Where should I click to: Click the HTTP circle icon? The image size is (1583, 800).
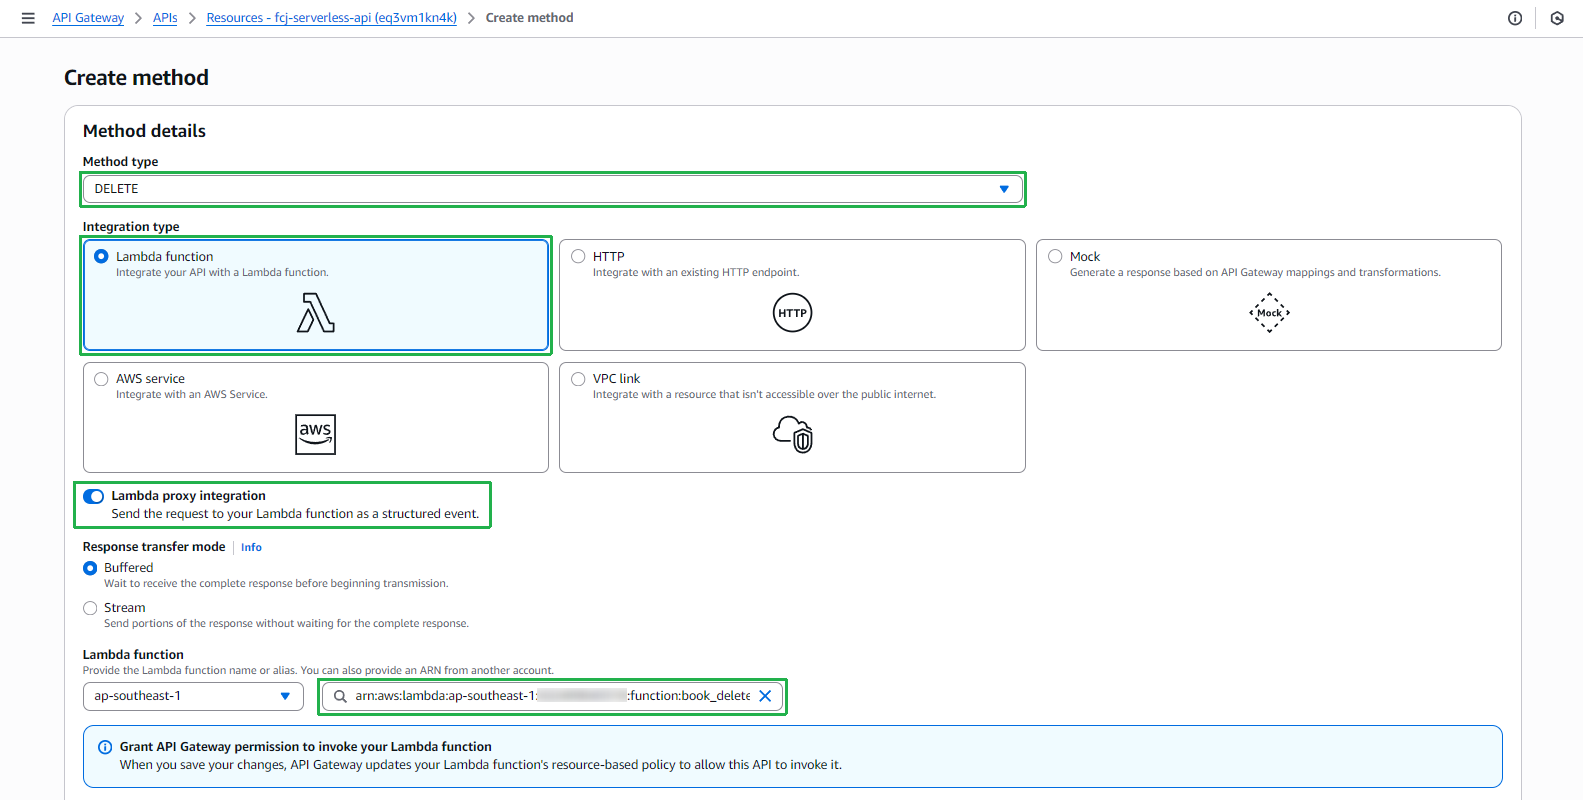(792, 313)
